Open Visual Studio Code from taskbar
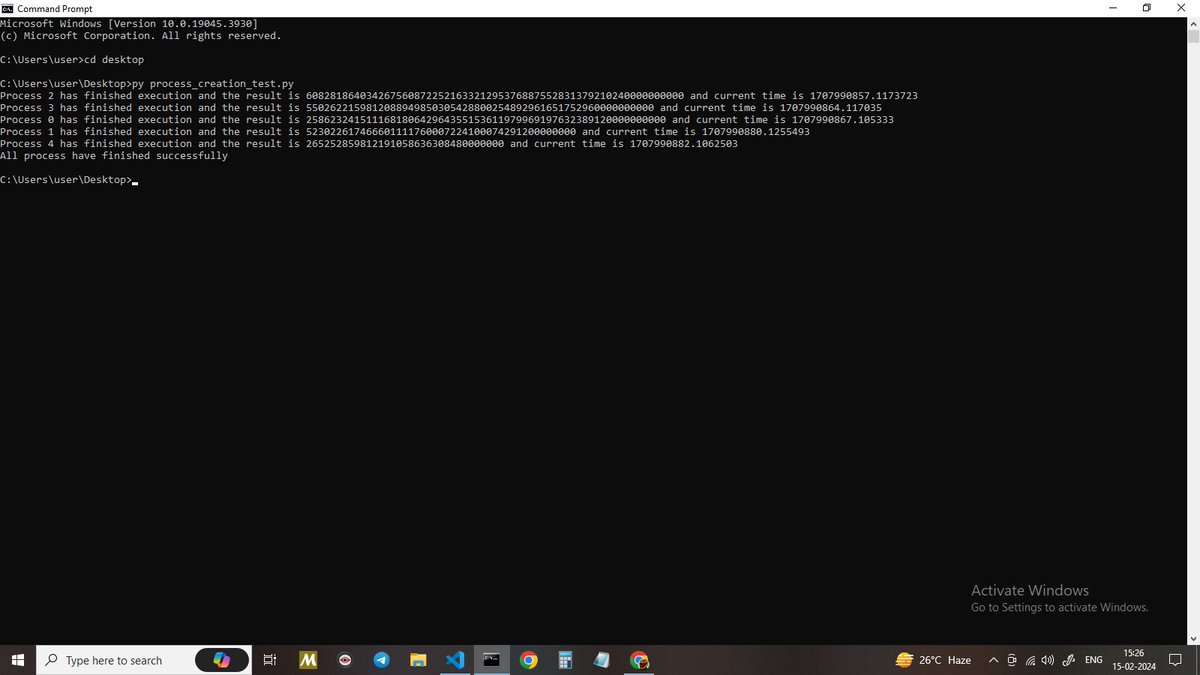Screen dimensions: 1200x675 click(x=455, y=660)
